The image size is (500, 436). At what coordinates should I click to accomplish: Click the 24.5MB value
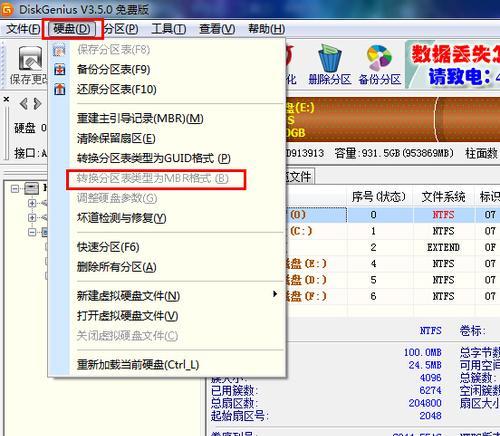(425, 365)
